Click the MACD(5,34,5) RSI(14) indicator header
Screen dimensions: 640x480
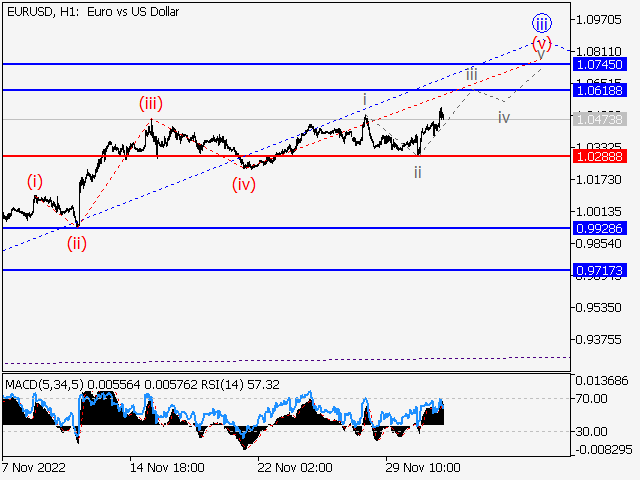pos(142,385)
